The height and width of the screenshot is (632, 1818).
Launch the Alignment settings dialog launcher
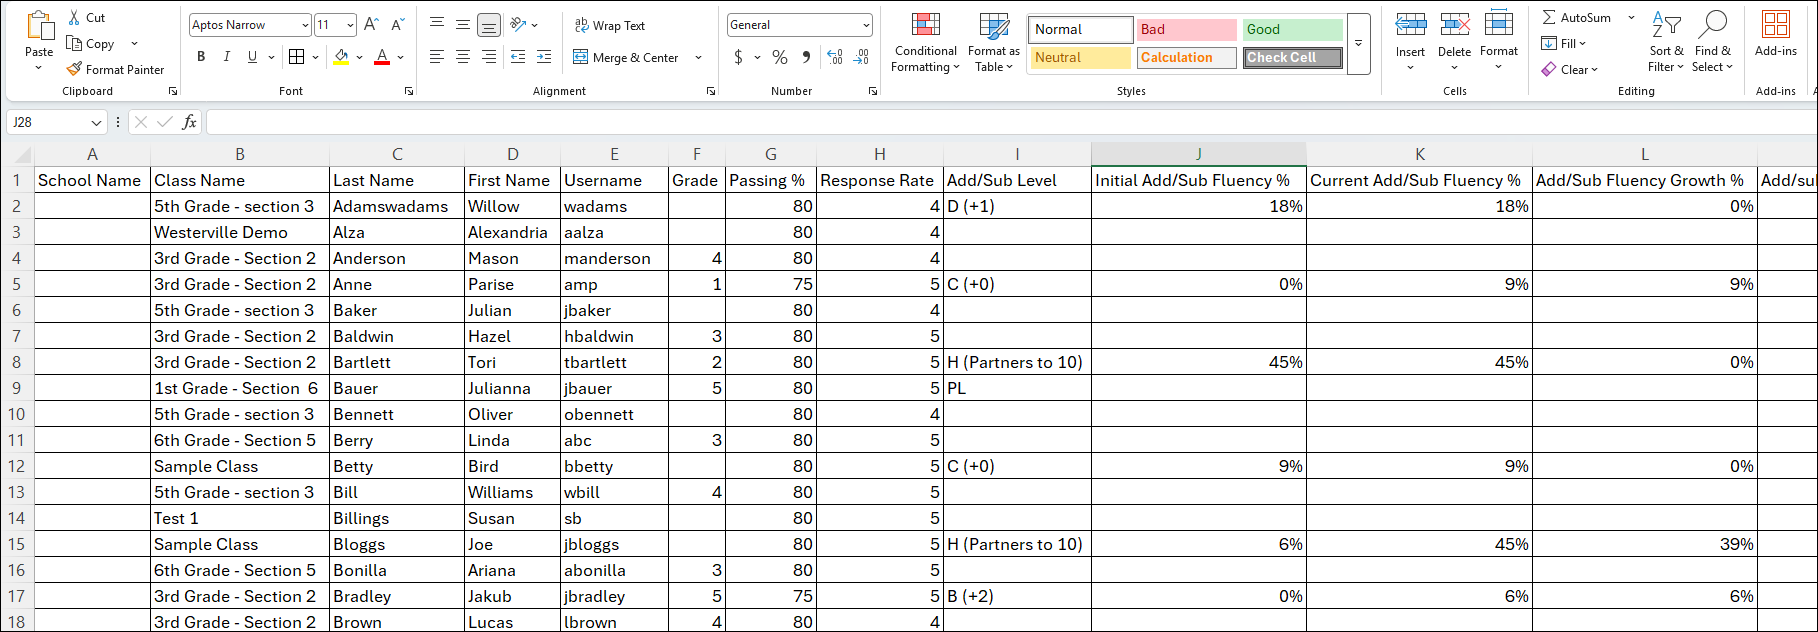coord(711,91)
